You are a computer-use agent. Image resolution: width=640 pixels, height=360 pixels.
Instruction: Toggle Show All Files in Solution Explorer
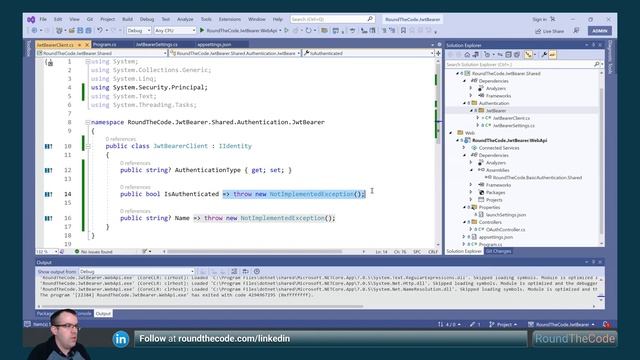pyautogui.click(x=517, y=55)
